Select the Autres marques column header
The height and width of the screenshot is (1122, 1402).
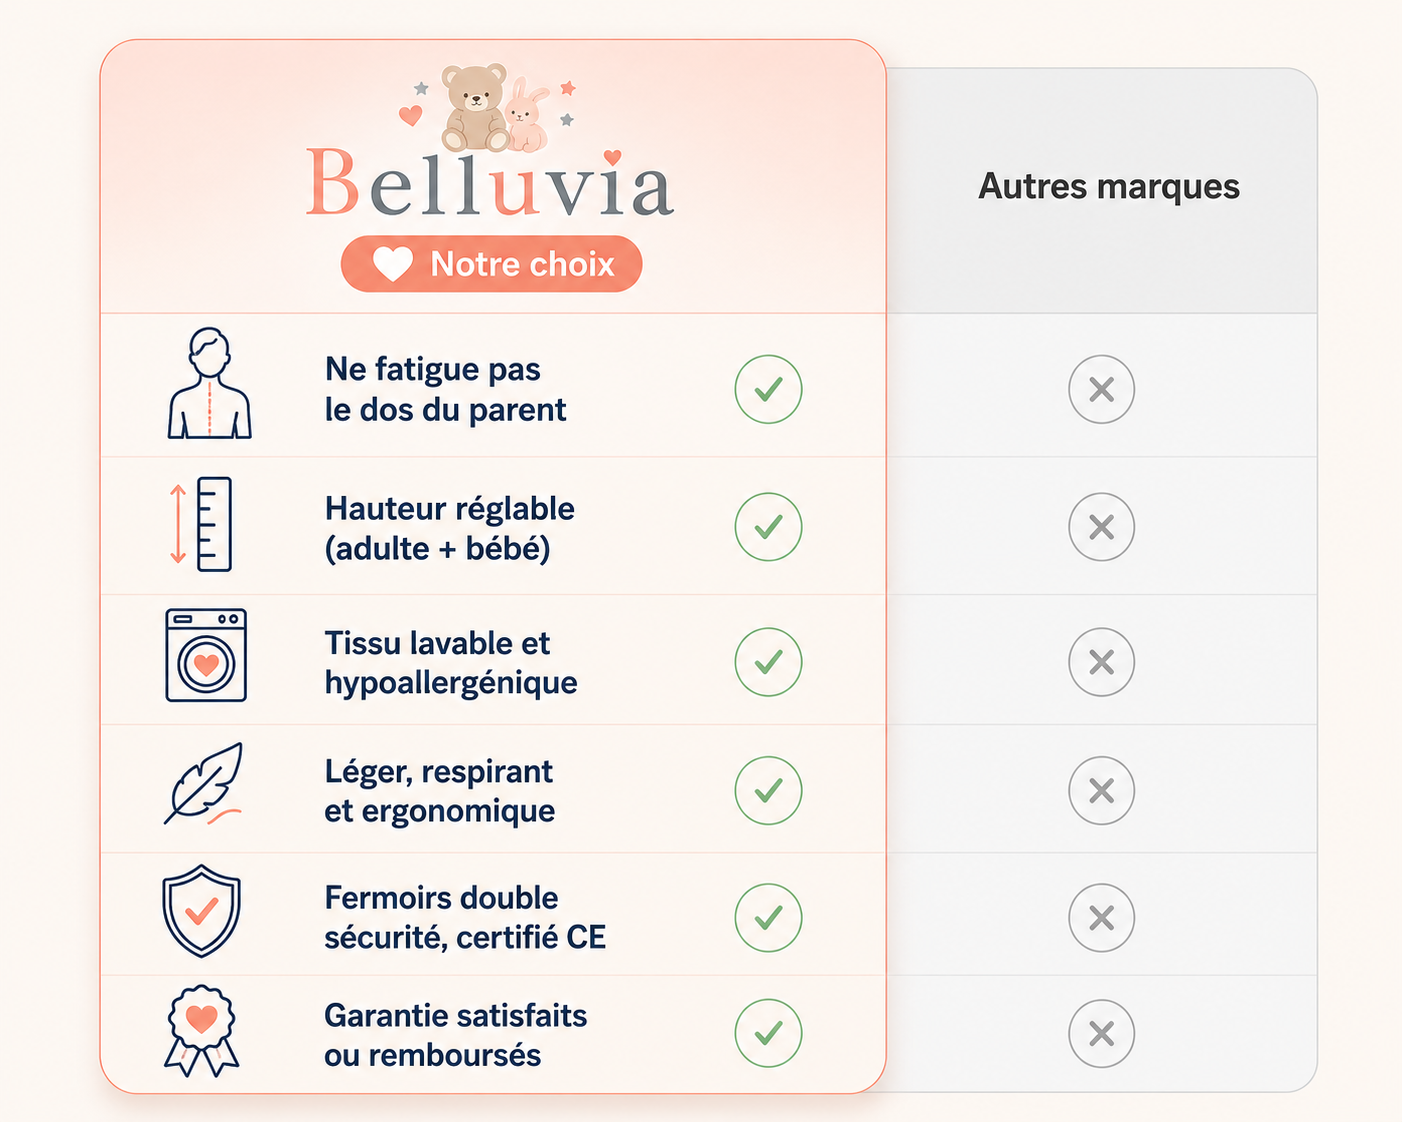point(1109,187)
